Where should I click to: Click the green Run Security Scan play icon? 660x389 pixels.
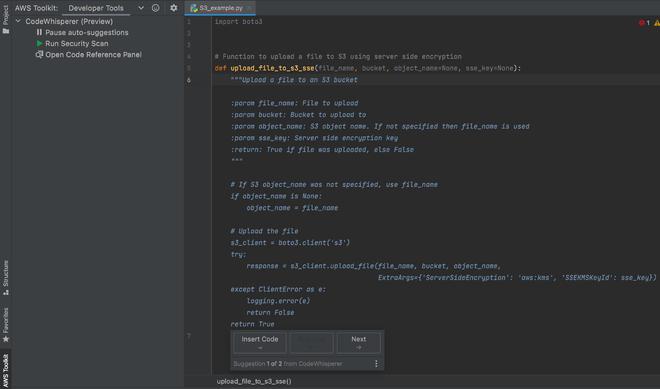(x=40, y=43)
